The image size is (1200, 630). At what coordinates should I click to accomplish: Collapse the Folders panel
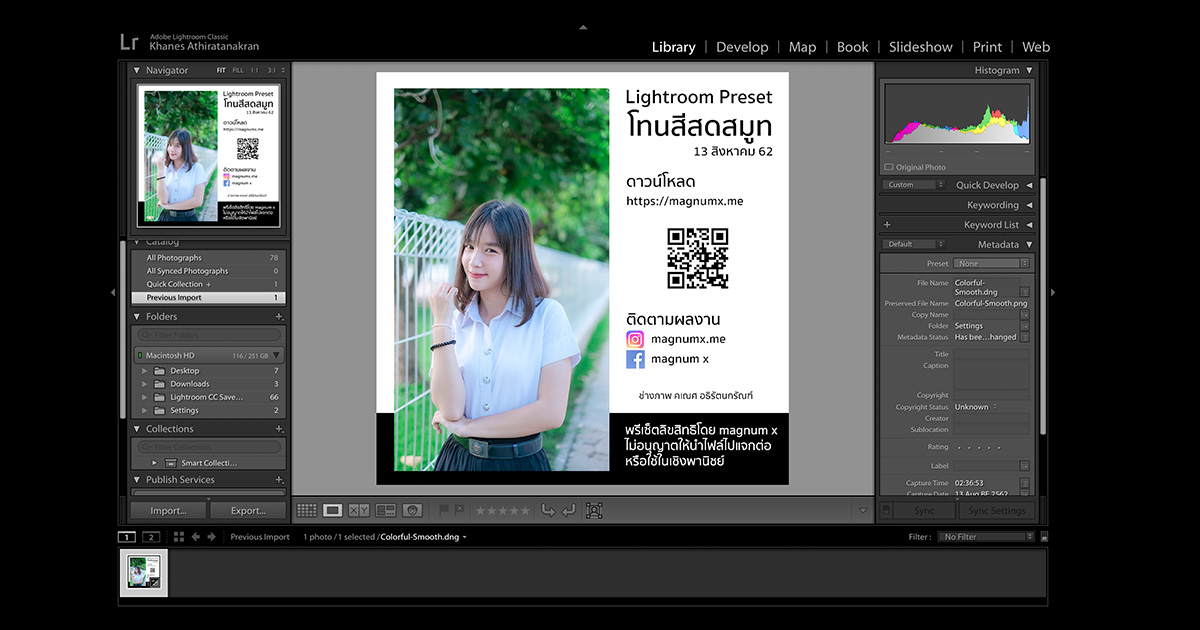[137, 316]
